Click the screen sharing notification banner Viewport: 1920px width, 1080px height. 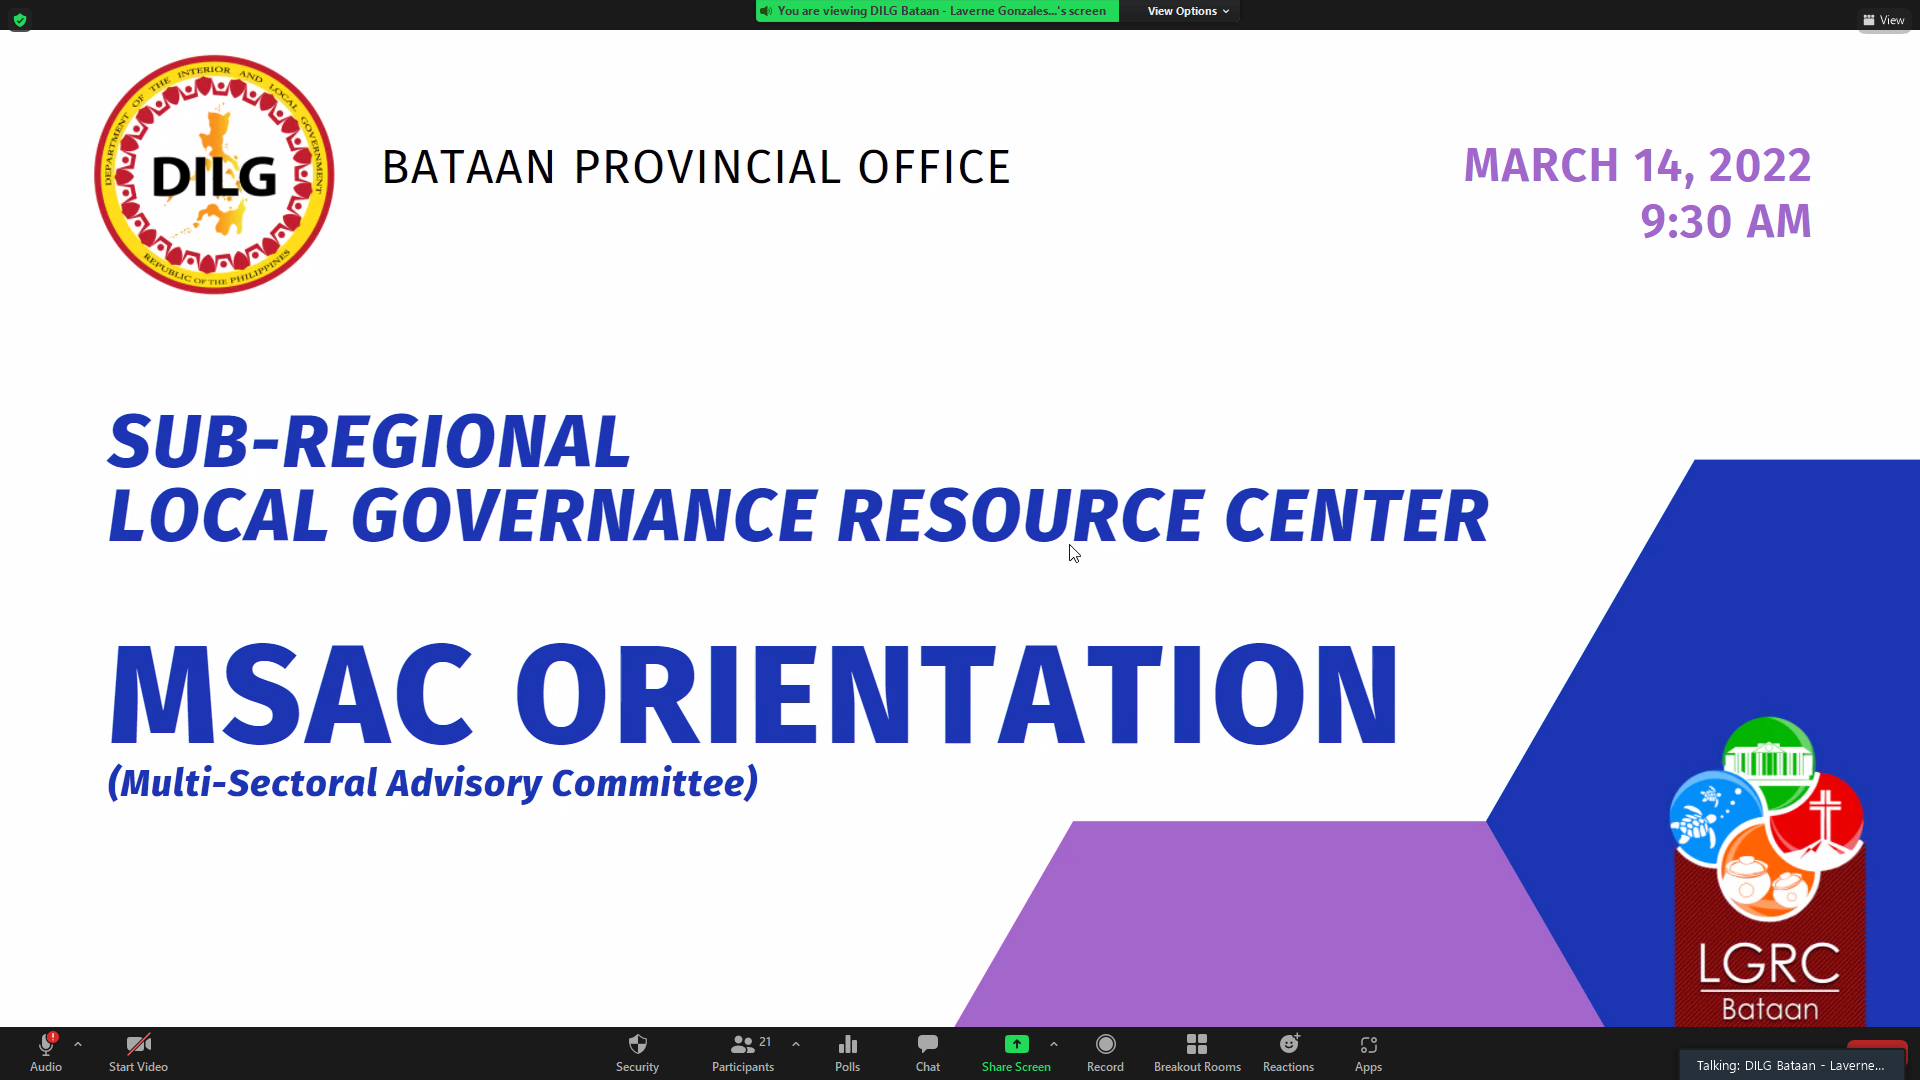pyautogui.click(x=937, y=11)
